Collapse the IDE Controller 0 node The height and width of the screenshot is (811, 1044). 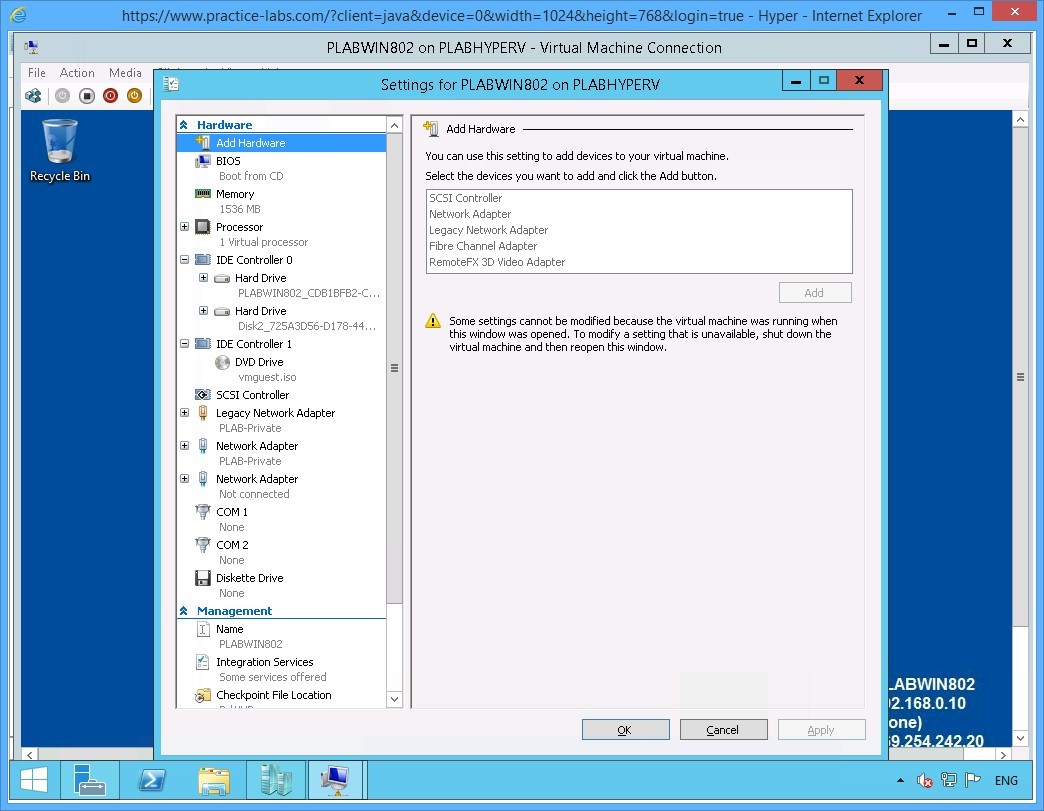pyautogui.click(x=184, y=260)
